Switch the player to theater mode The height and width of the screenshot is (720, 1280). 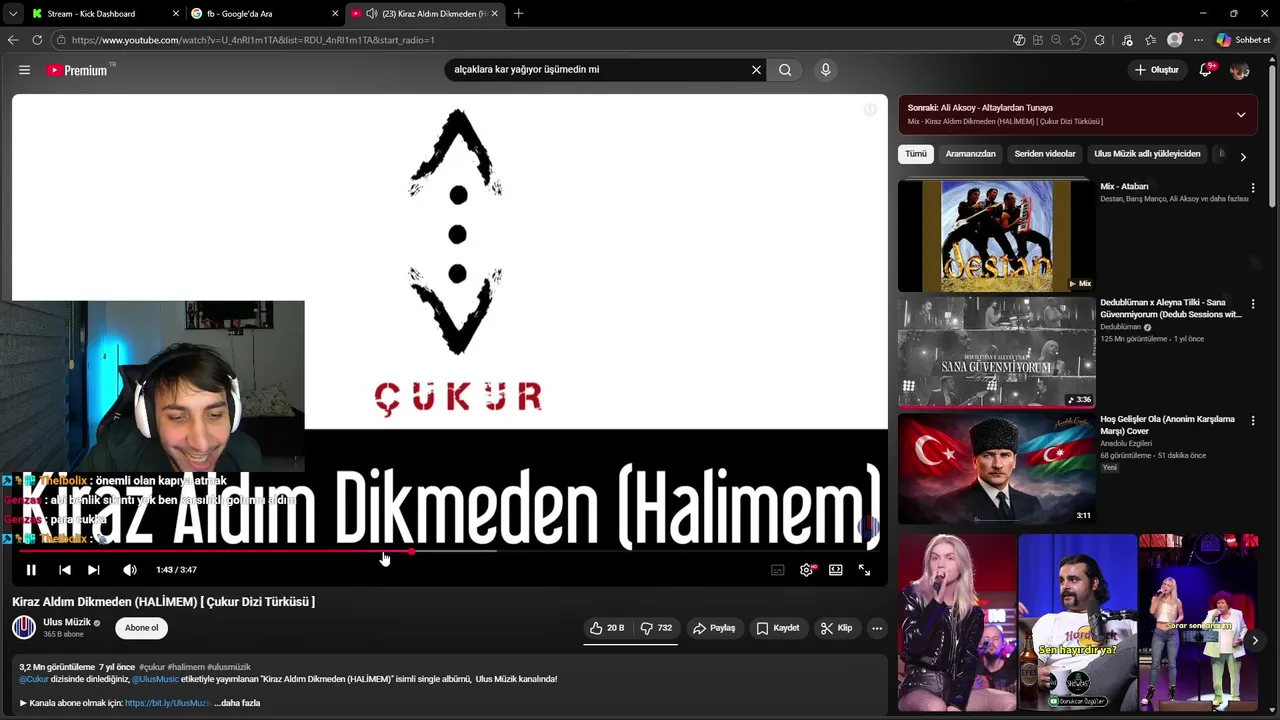click(836, 570)
